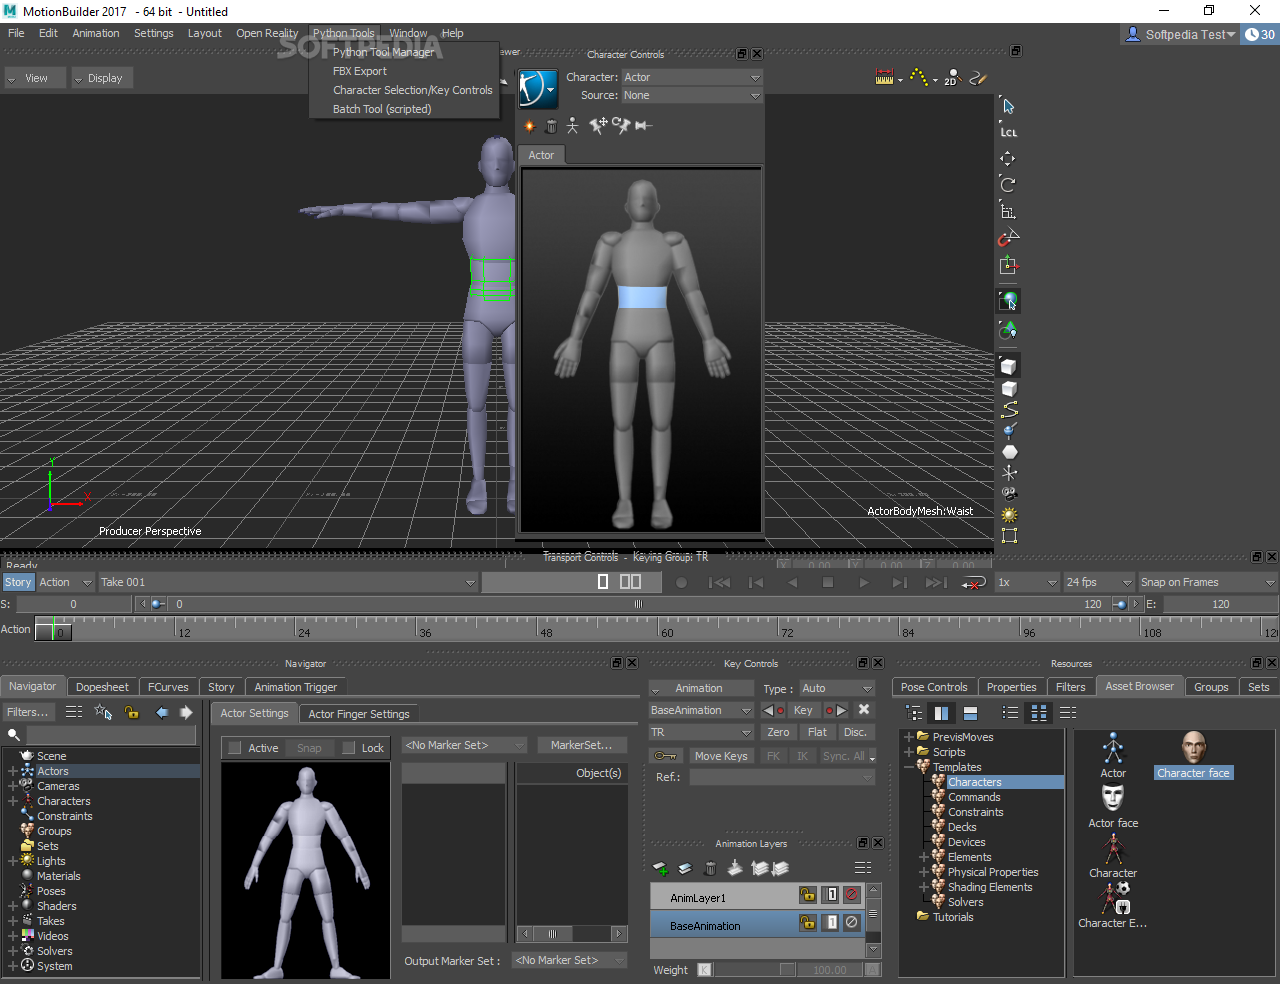Toggle mute on BaseAnimation layer
Viewport: 1280px width, 984px height.
click(852, 923)
